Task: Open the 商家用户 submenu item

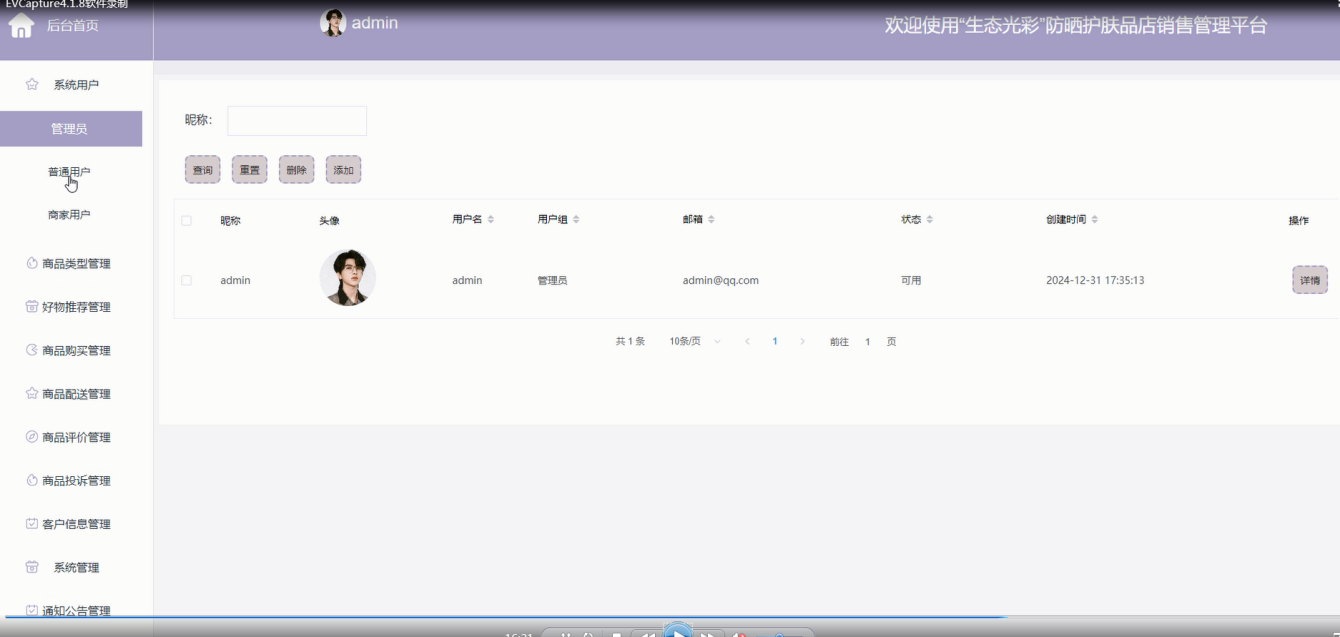Action: coord(69,215)
